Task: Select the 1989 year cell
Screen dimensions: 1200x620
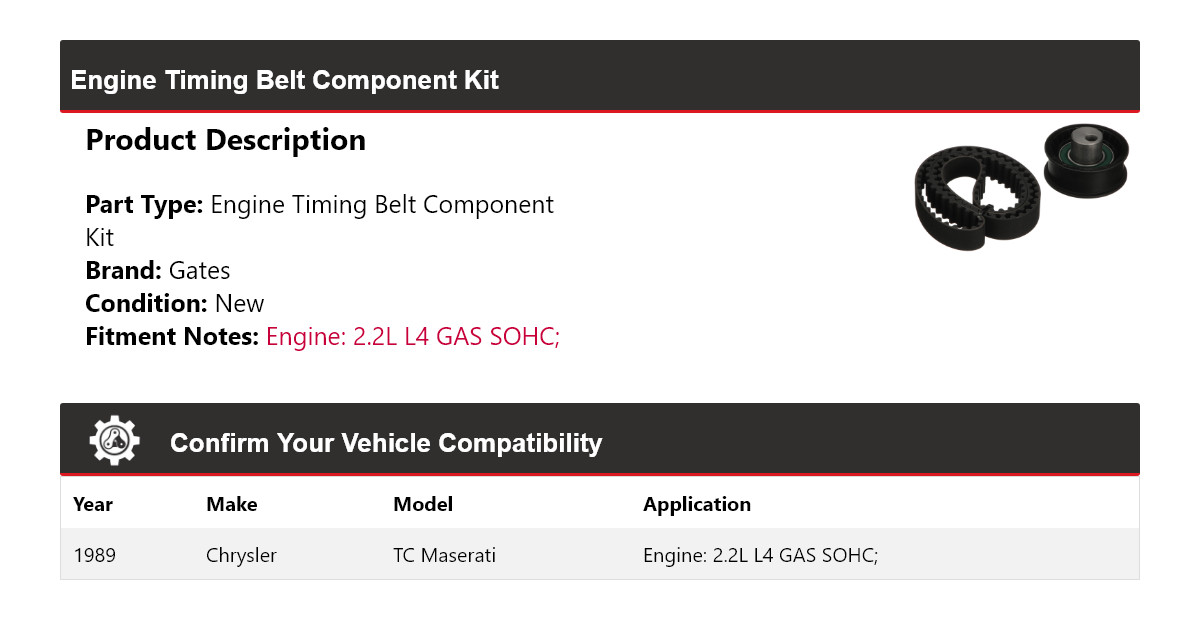Action: 95,555
